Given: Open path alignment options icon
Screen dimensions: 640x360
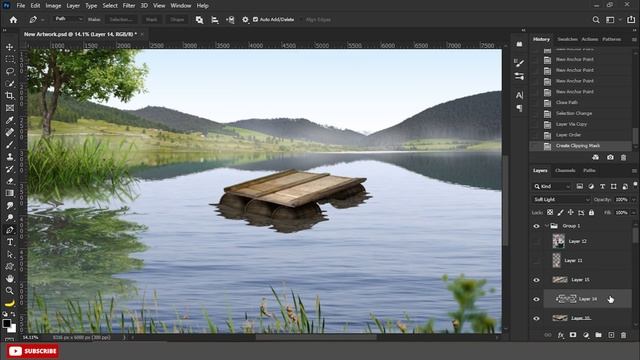Looking at the screenshot, I should click(x=215, y=20).
